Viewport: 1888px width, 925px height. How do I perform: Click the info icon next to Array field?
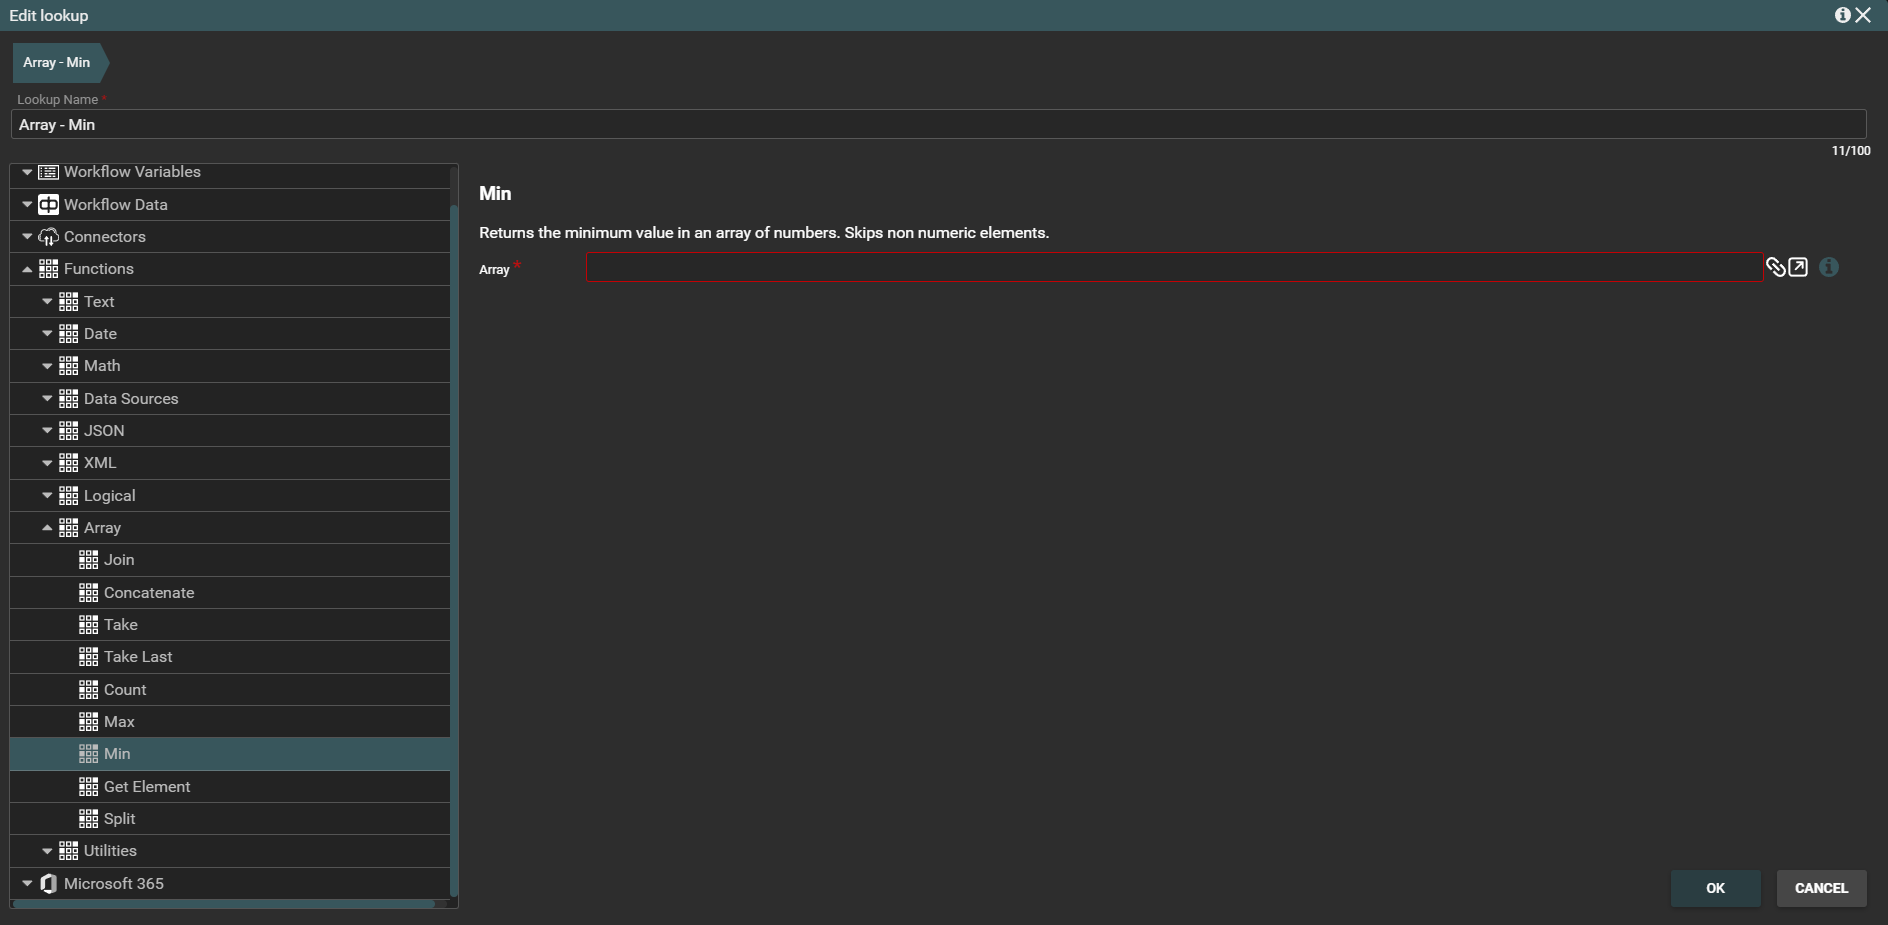tap(1829, 267)
